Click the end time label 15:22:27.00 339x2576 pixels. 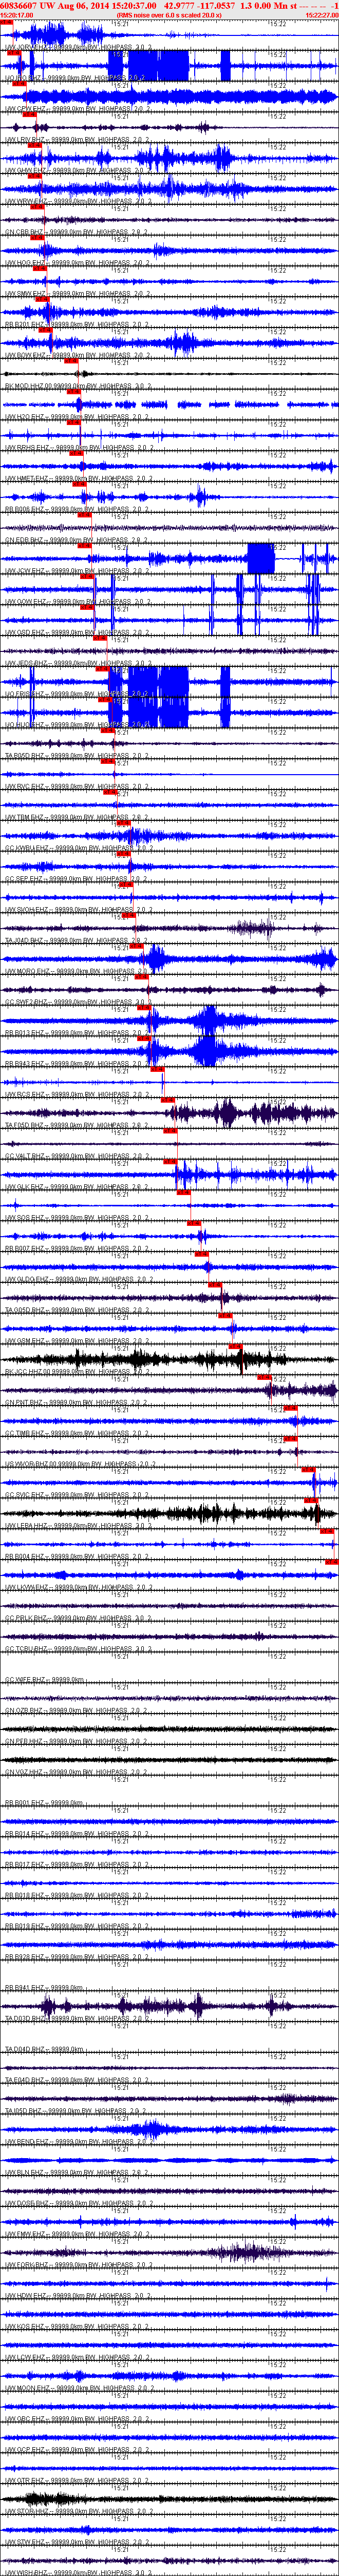[x=322, y=15]
